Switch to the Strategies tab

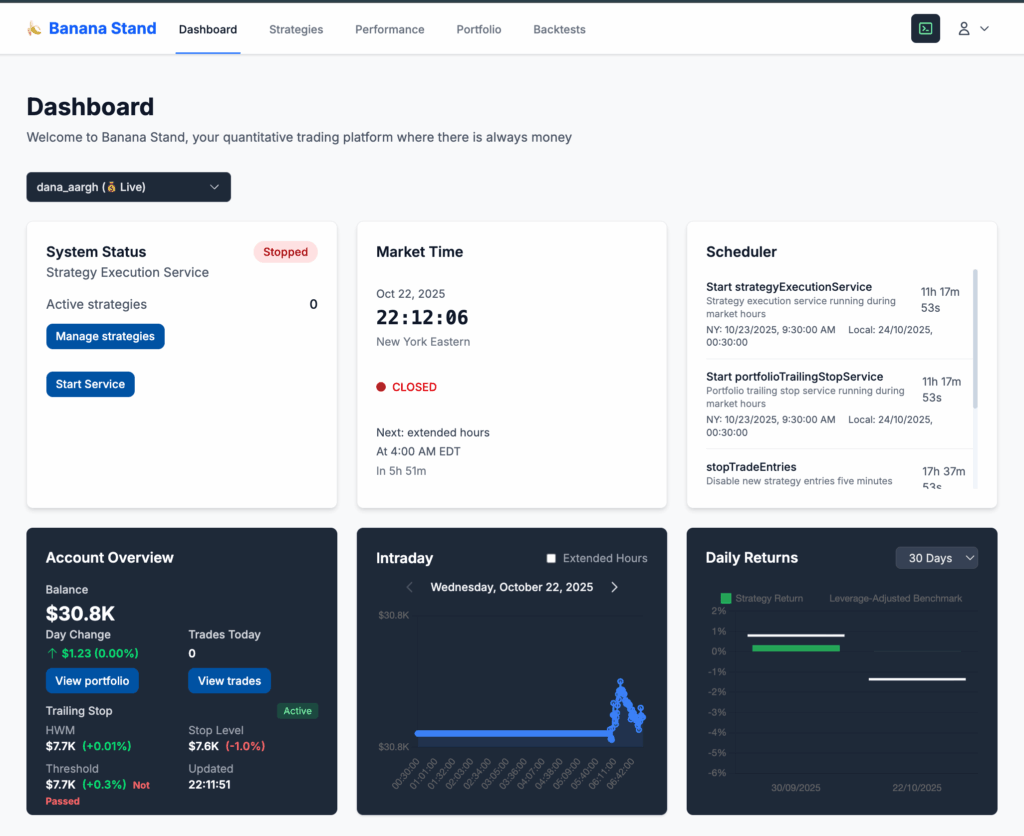pyautogui.click(x=296, y=29)
